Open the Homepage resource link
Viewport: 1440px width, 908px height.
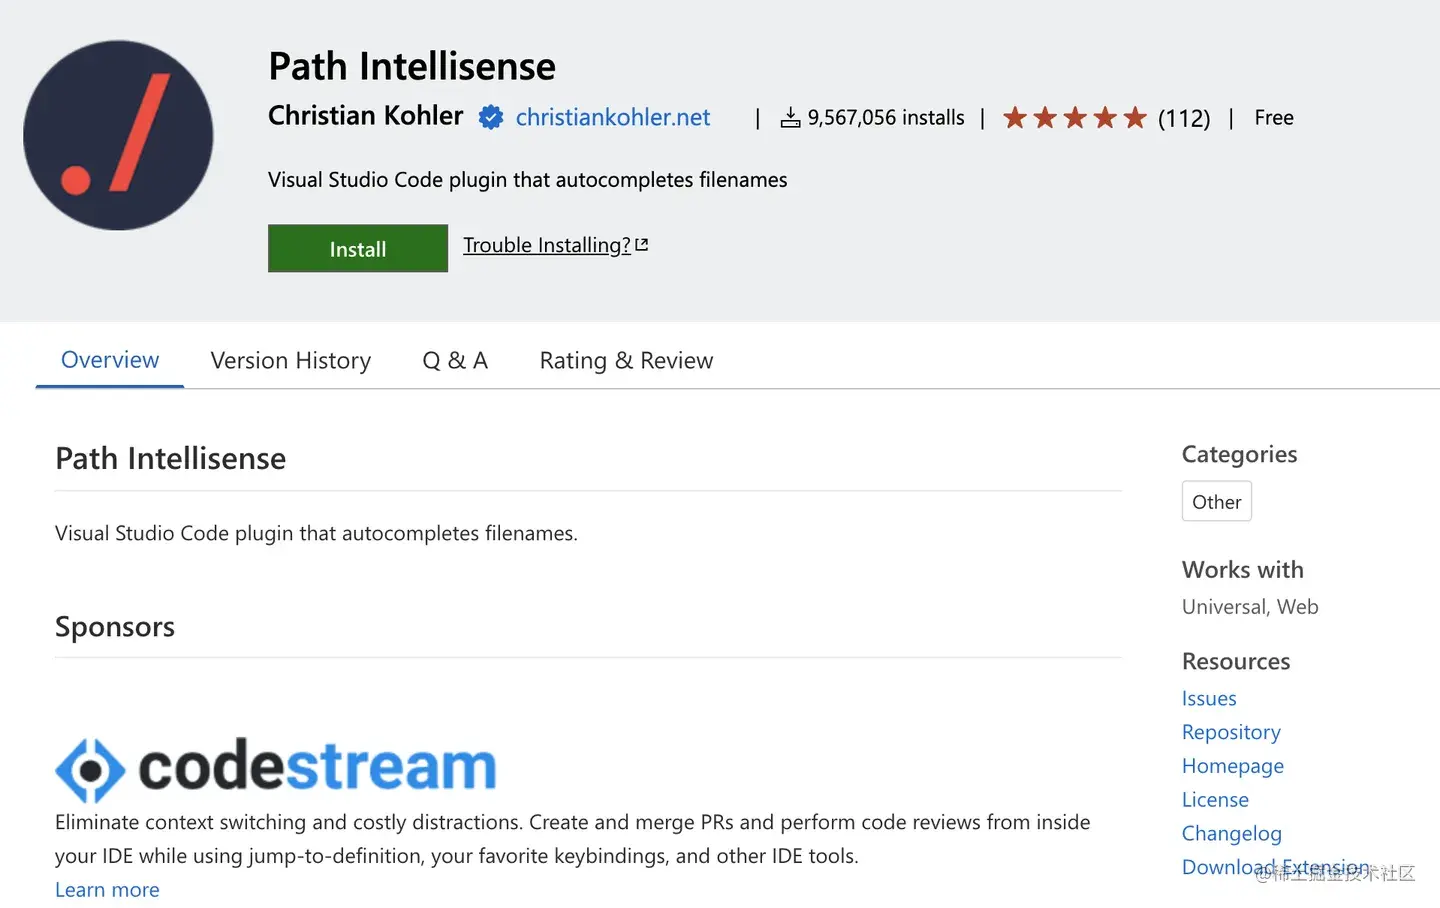tap(1233, 766)
